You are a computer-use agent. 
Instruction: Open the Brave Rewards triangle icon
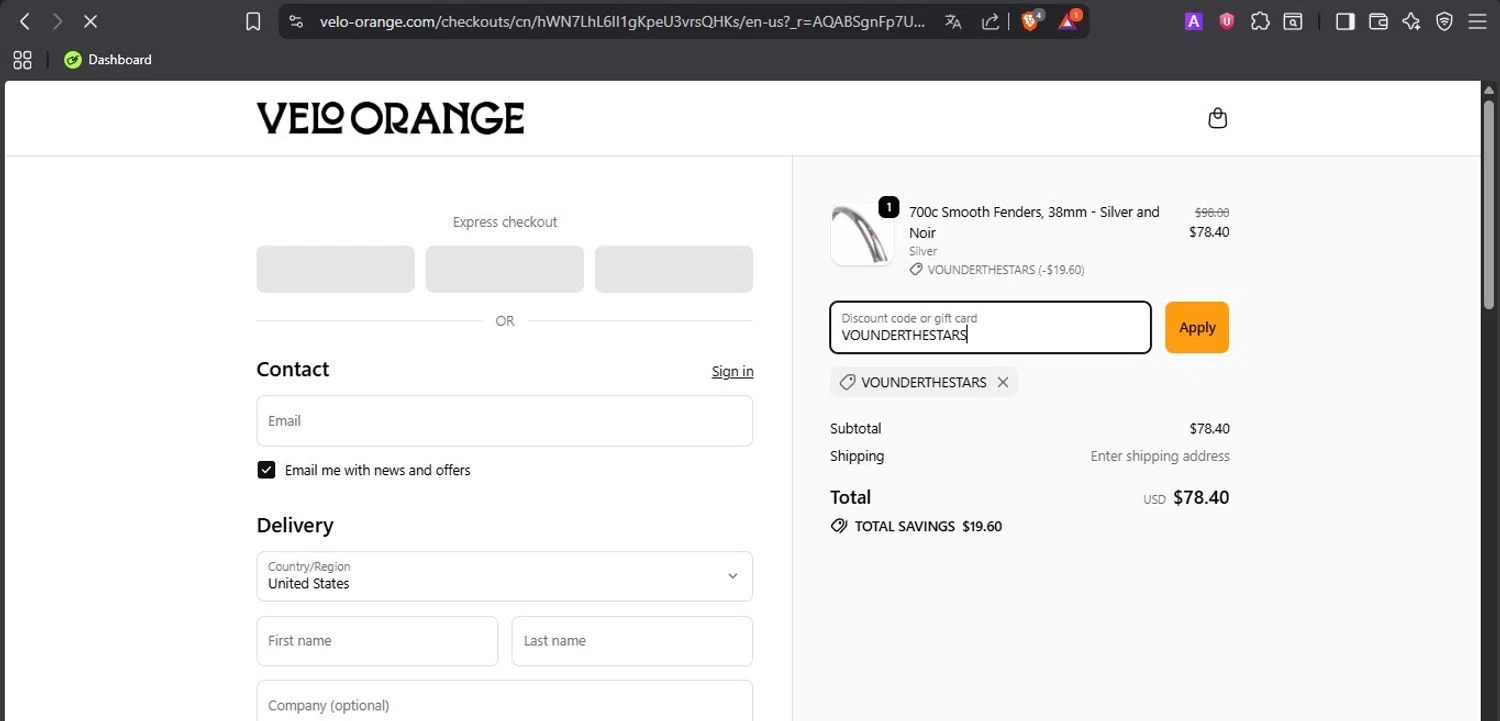pos(1069,20)
